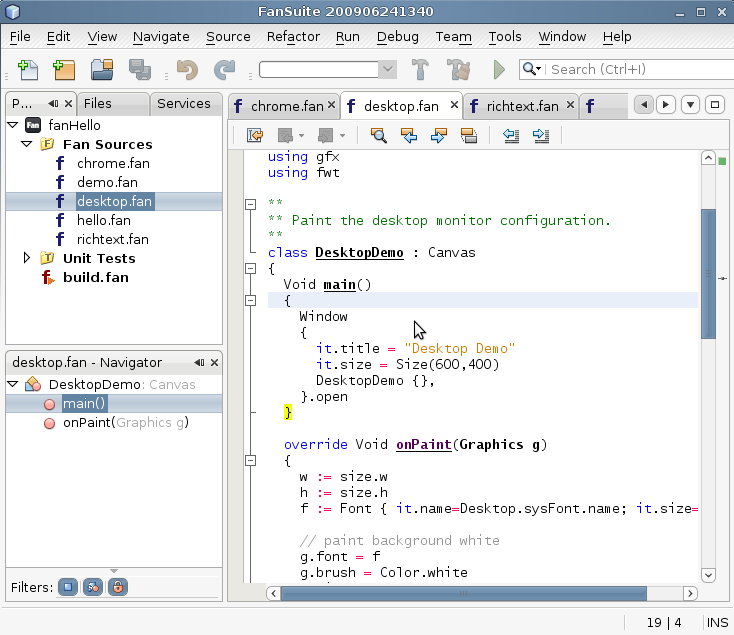Click the Open Project folder icon

point(102,70)
